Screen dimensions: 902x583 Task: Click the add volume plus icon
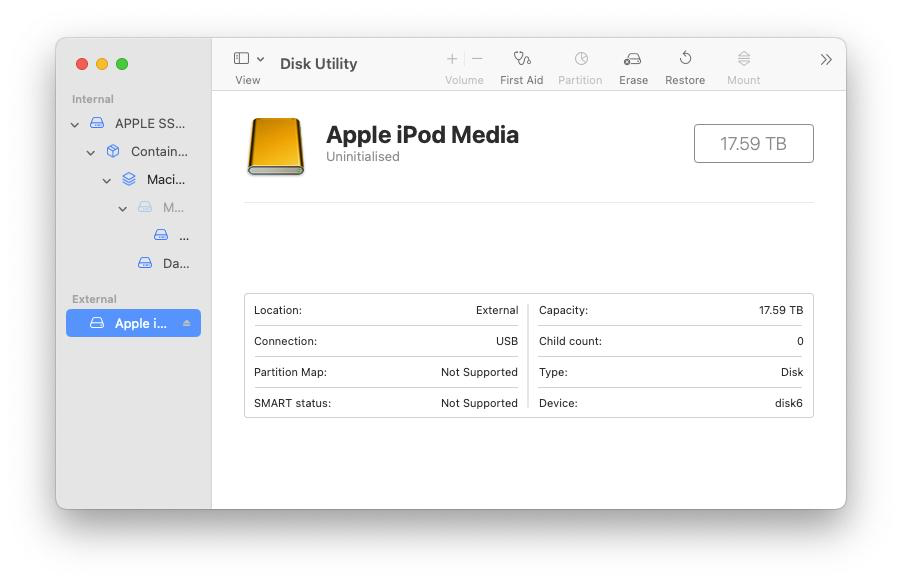tap(452, 59)
